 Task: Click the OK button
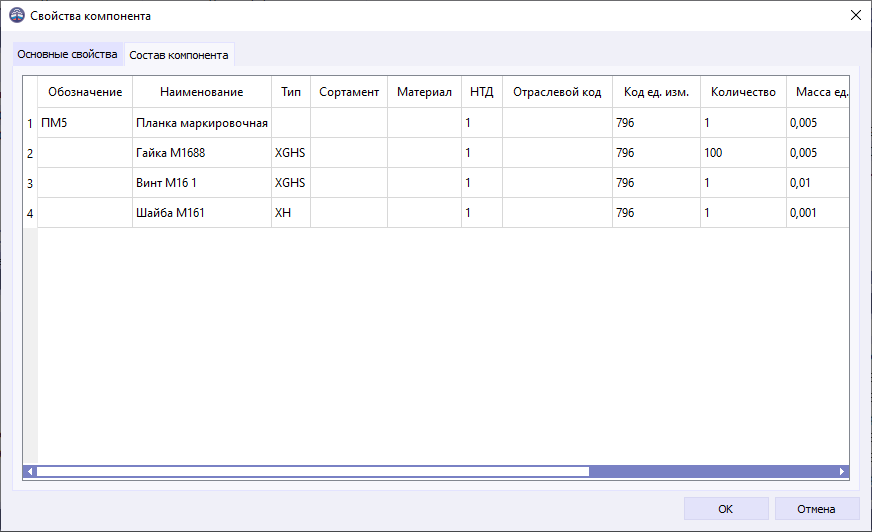click(726, 509)
